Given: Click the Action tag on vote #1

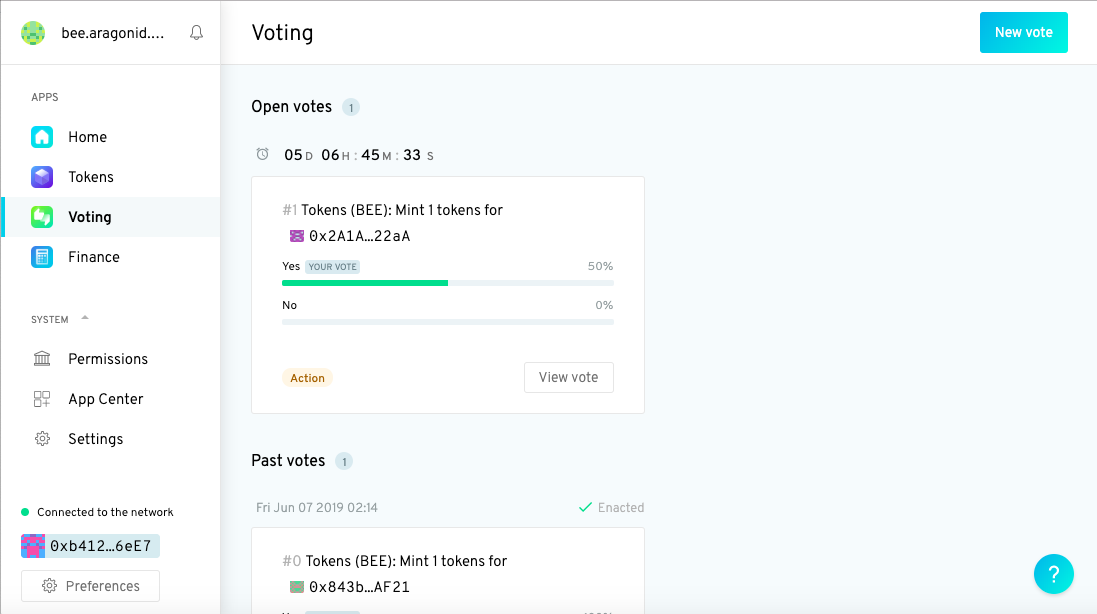Looking at the screenshot, I should pyautogui.click(x=307, y=378).
